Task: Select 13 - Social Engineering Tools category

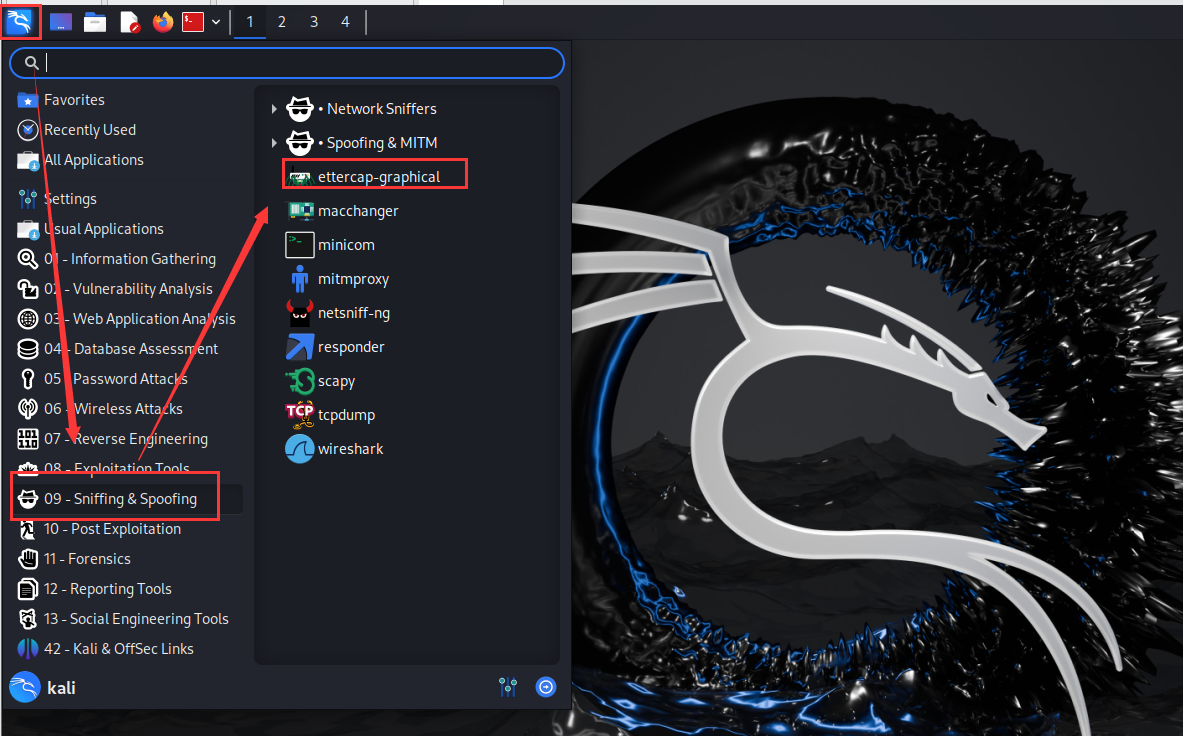Action: coord(128,619)
